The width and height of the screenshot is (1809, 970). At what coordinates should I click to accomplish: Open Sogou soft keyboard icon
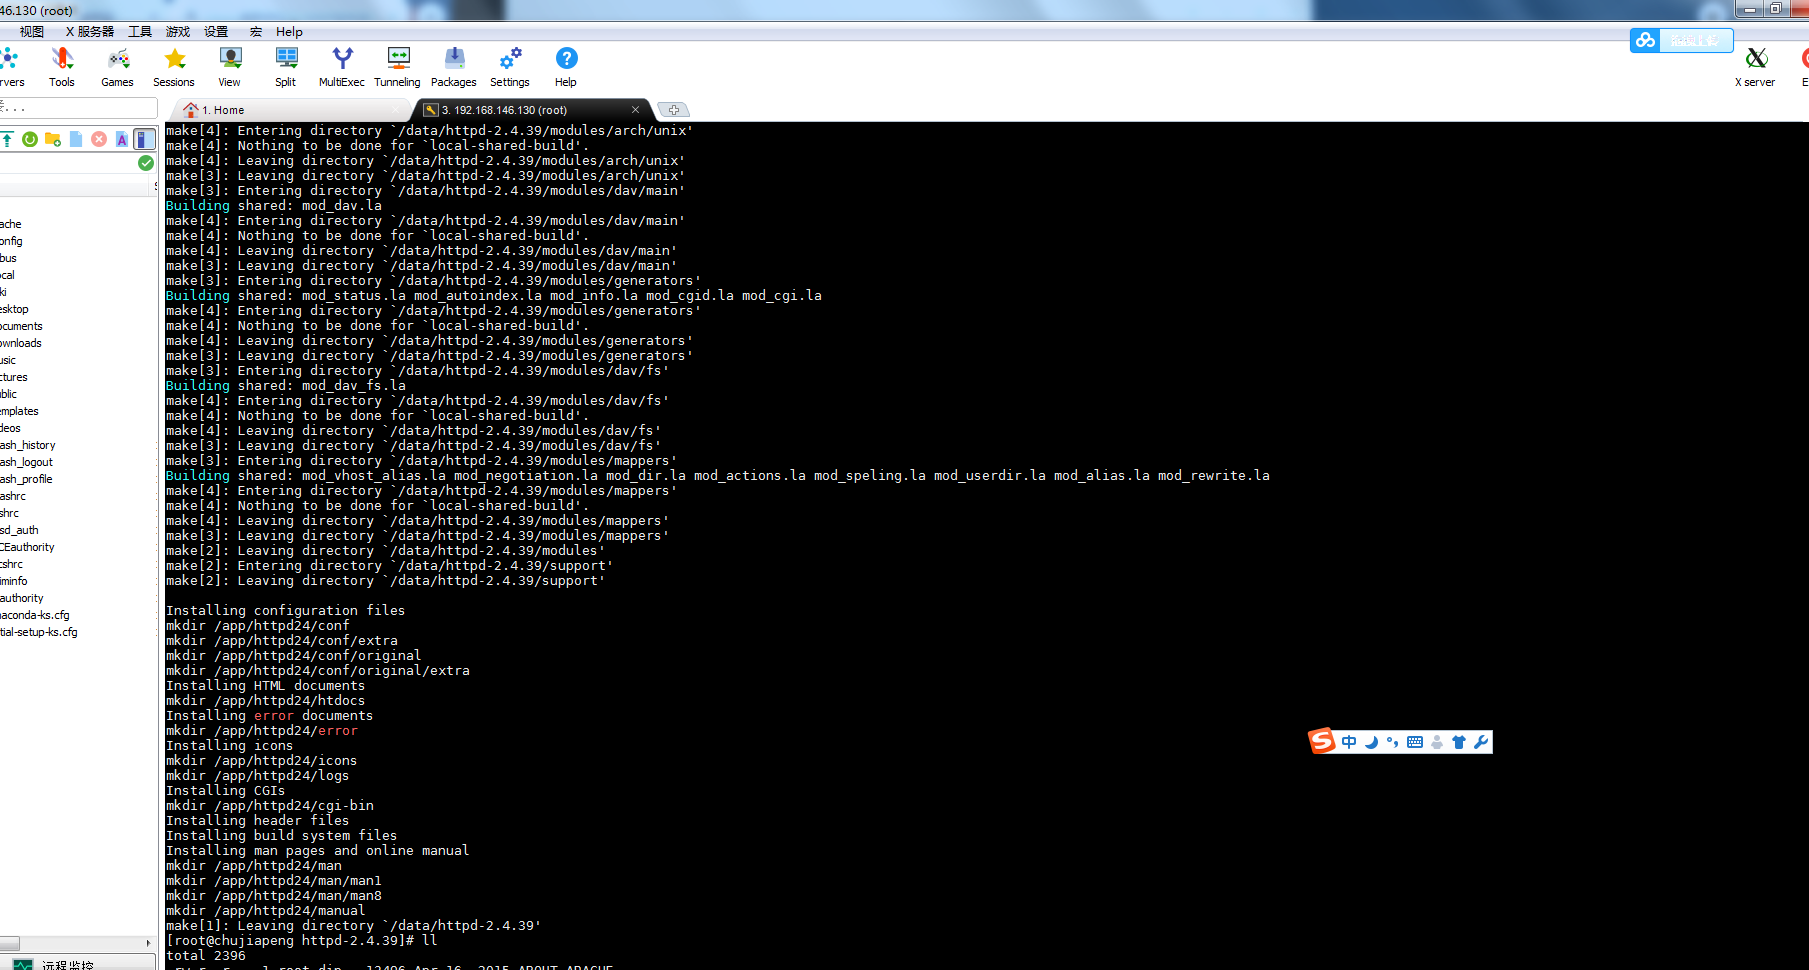(1415, 742)
